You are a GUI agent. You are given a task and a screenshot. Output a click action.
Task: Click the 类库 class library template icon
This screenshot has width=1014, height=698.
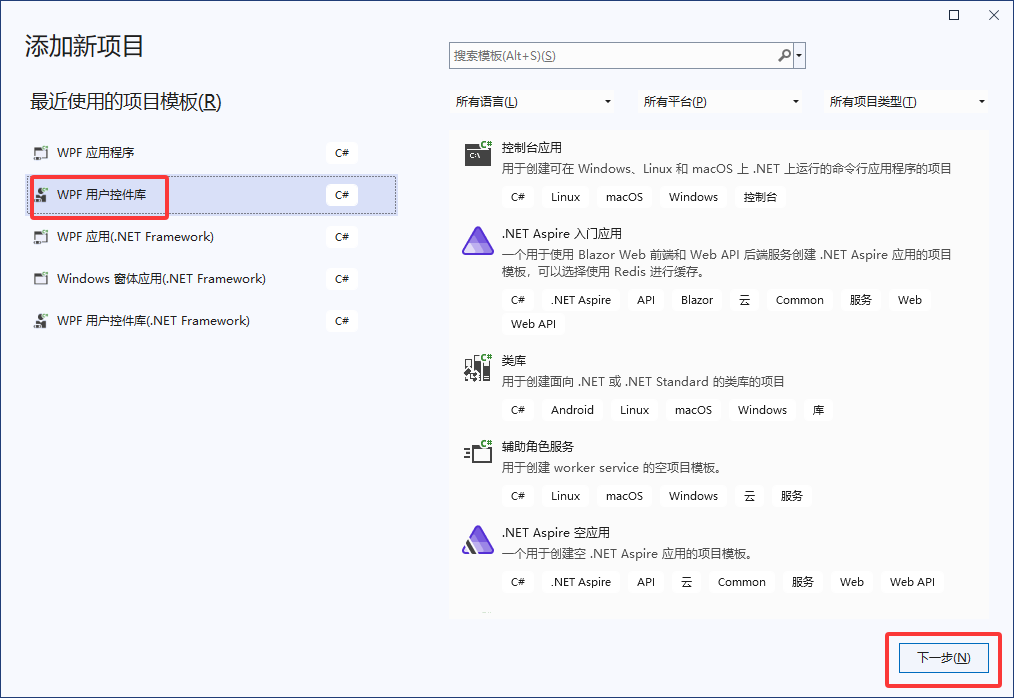point(477,368)
